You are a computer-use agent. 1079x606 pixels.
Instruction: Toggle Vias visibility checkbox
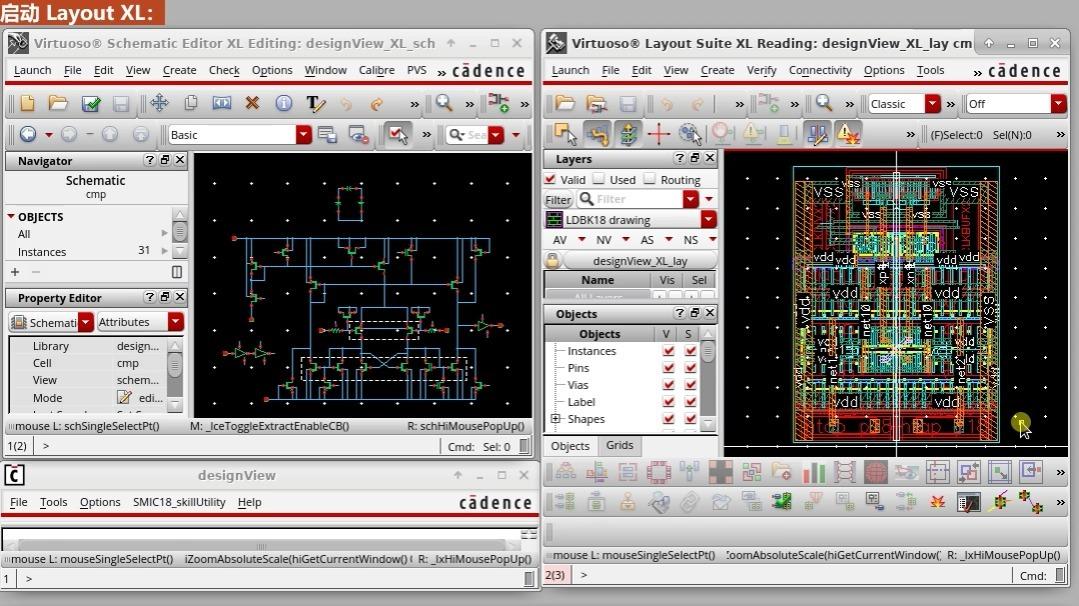click(x=667, y=385)
